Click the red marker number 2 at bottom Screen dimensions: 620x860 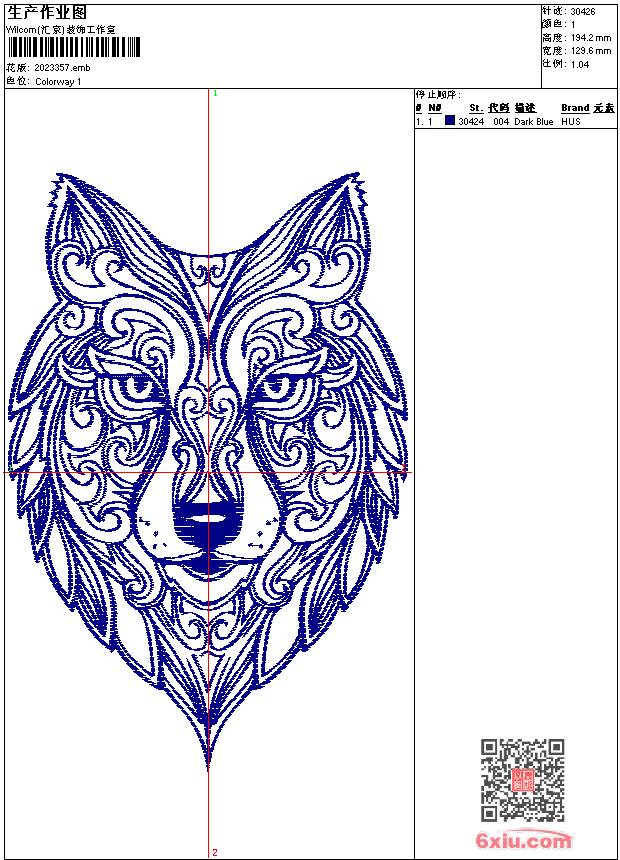click(x=215, y=852)
